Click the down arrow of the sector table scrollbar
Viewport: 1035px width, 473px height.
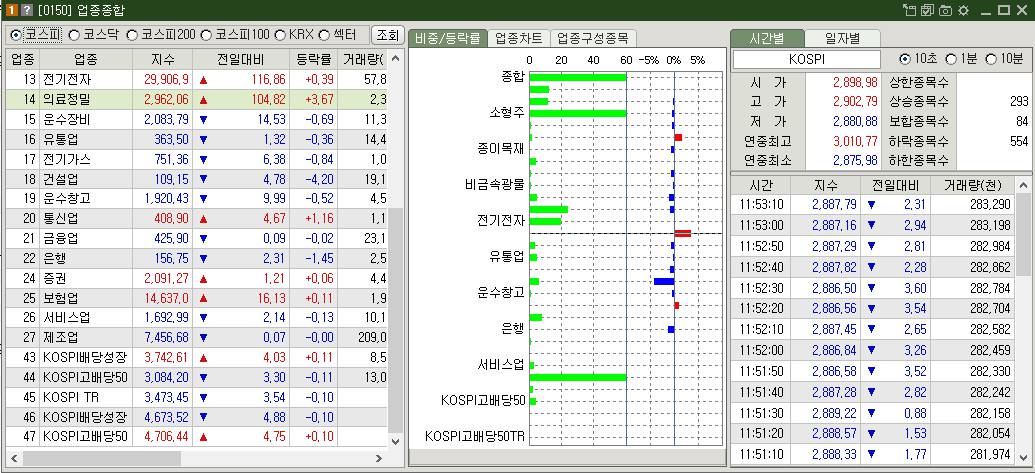click(x=395, y=441)
